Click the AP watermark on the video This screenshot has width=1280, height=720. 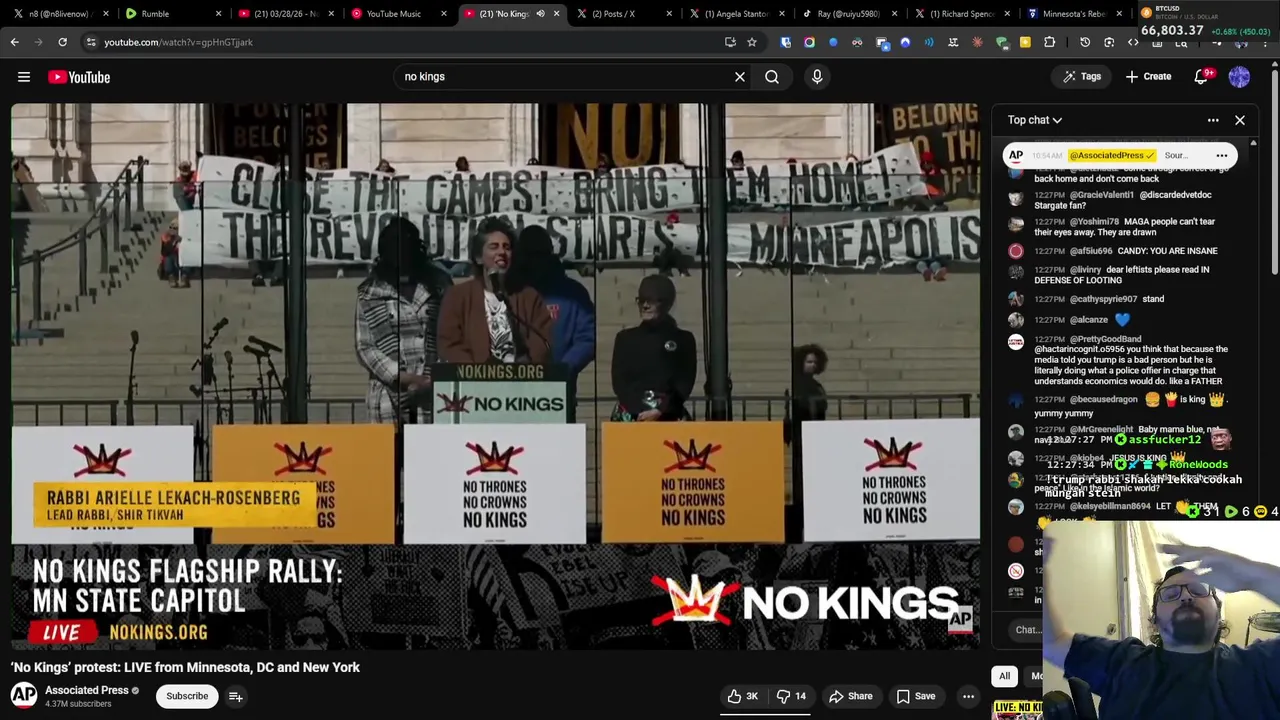(x=960, y=619)
